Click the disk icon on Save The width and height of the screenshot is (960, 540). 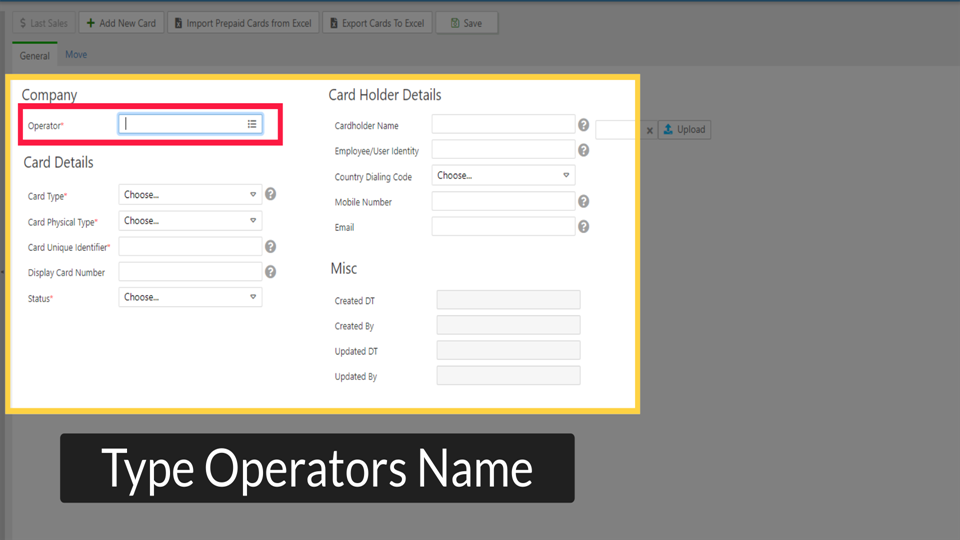[455, 23]
